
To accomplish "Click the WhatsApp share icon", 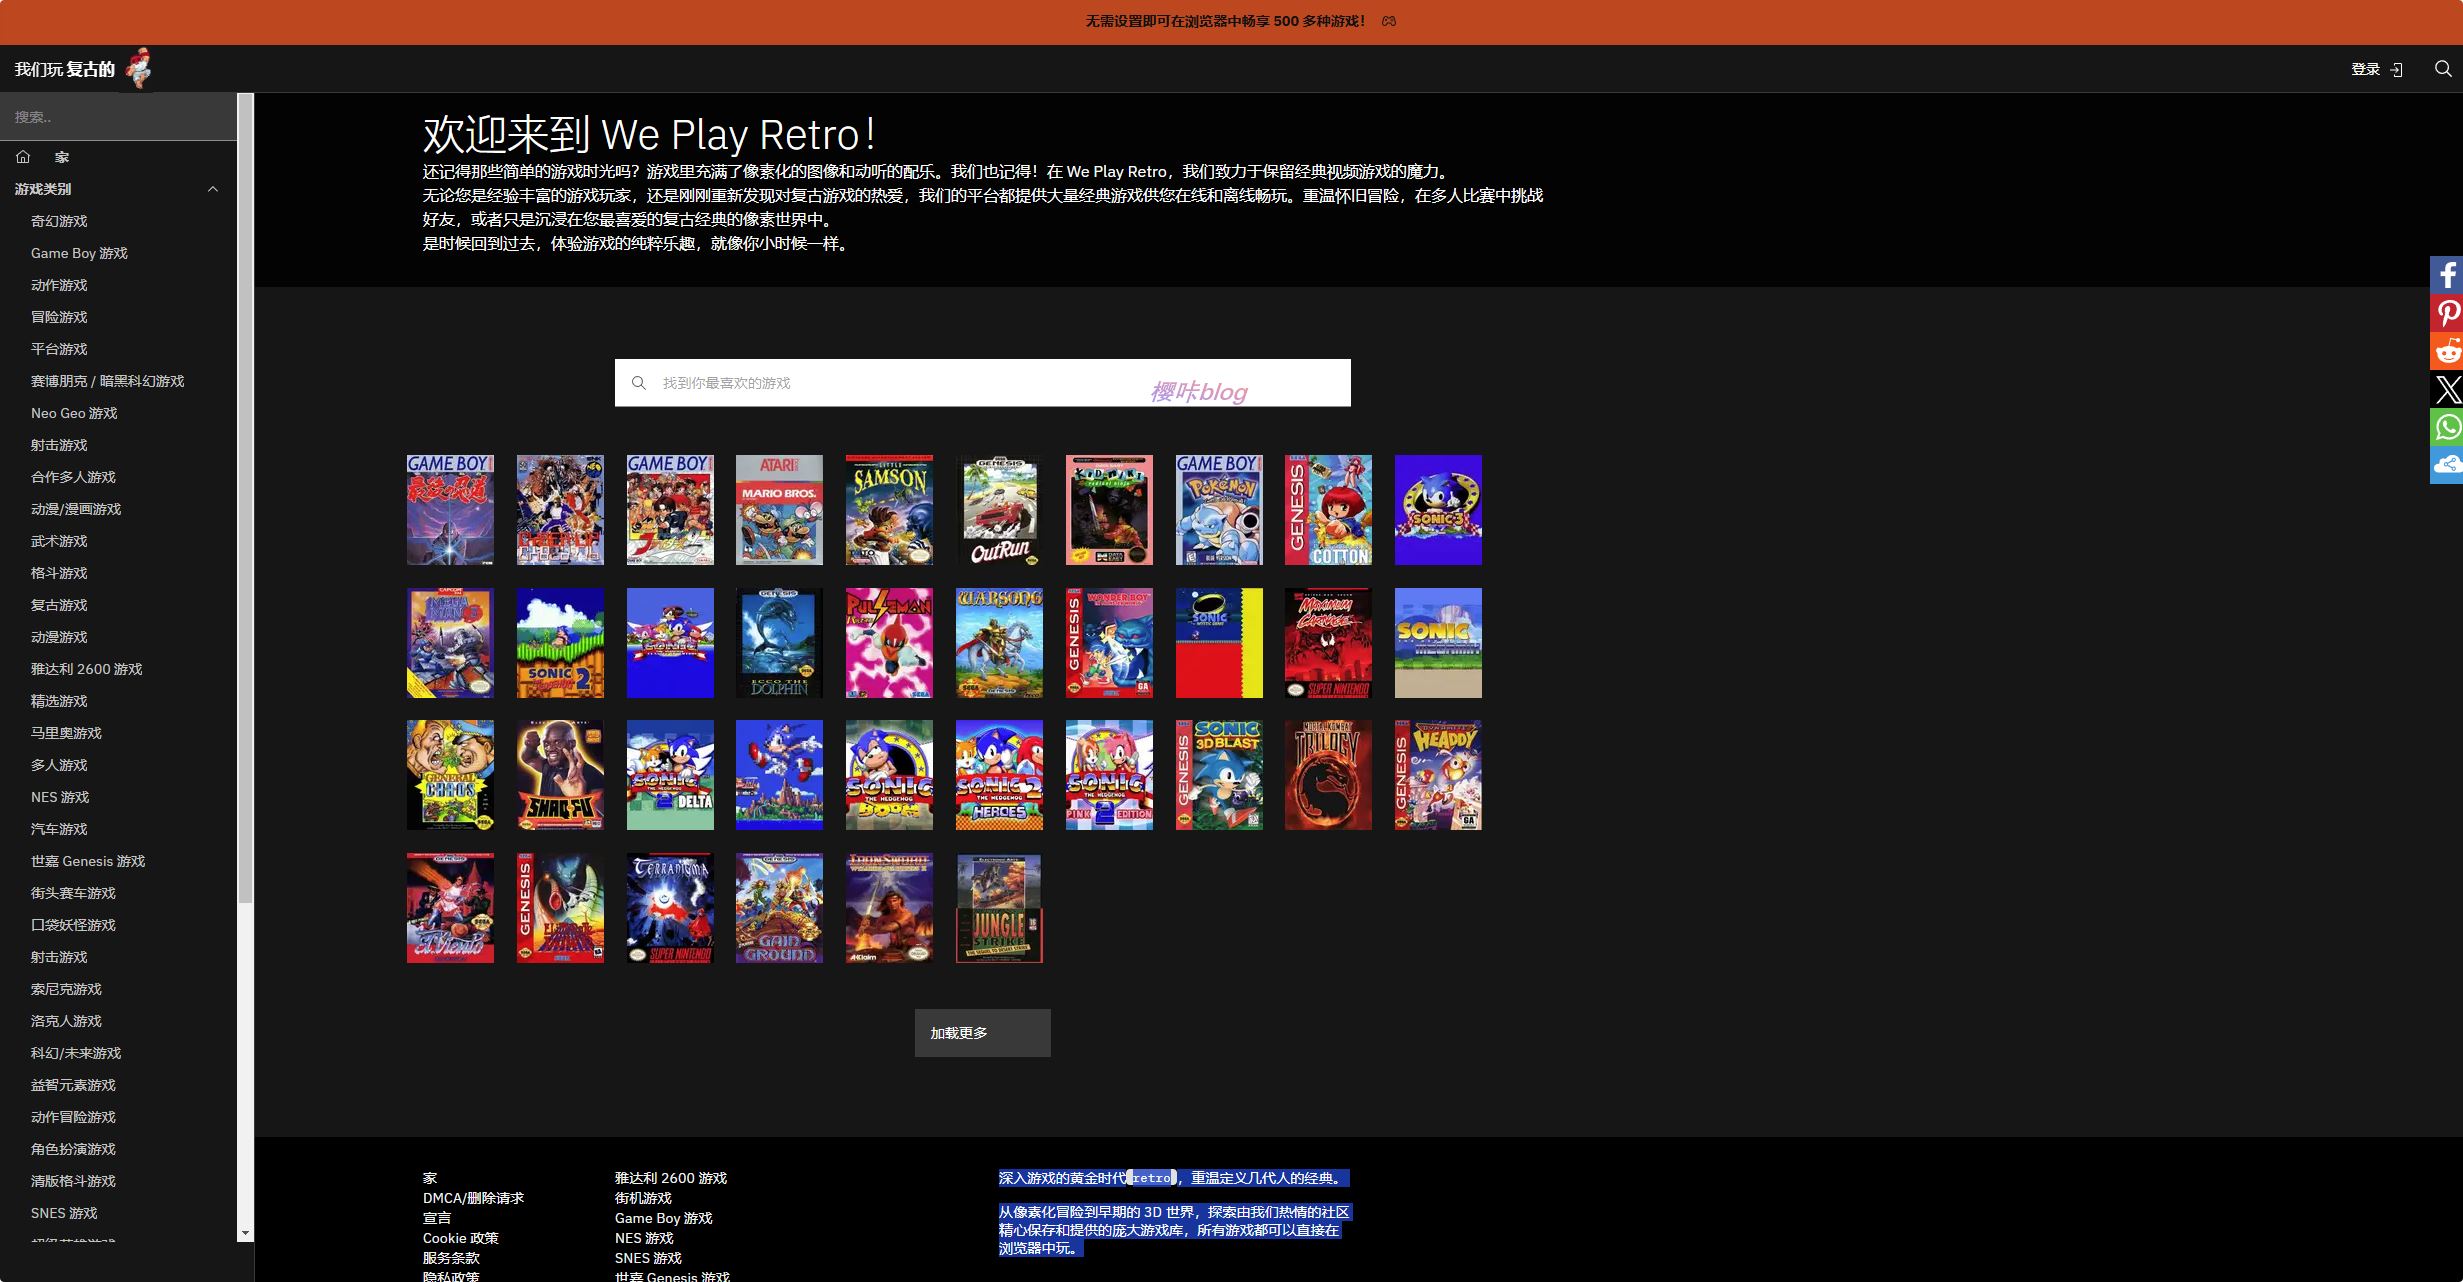I will pos(2447,427).
